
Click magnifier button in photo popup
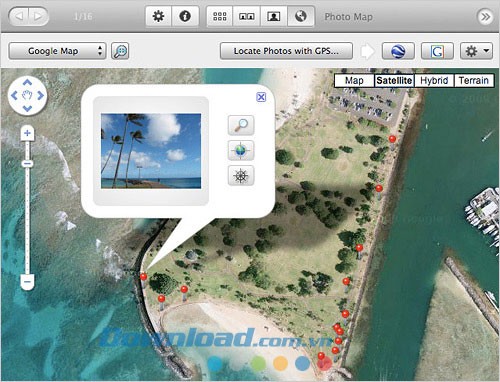click(x=241, y=125)
